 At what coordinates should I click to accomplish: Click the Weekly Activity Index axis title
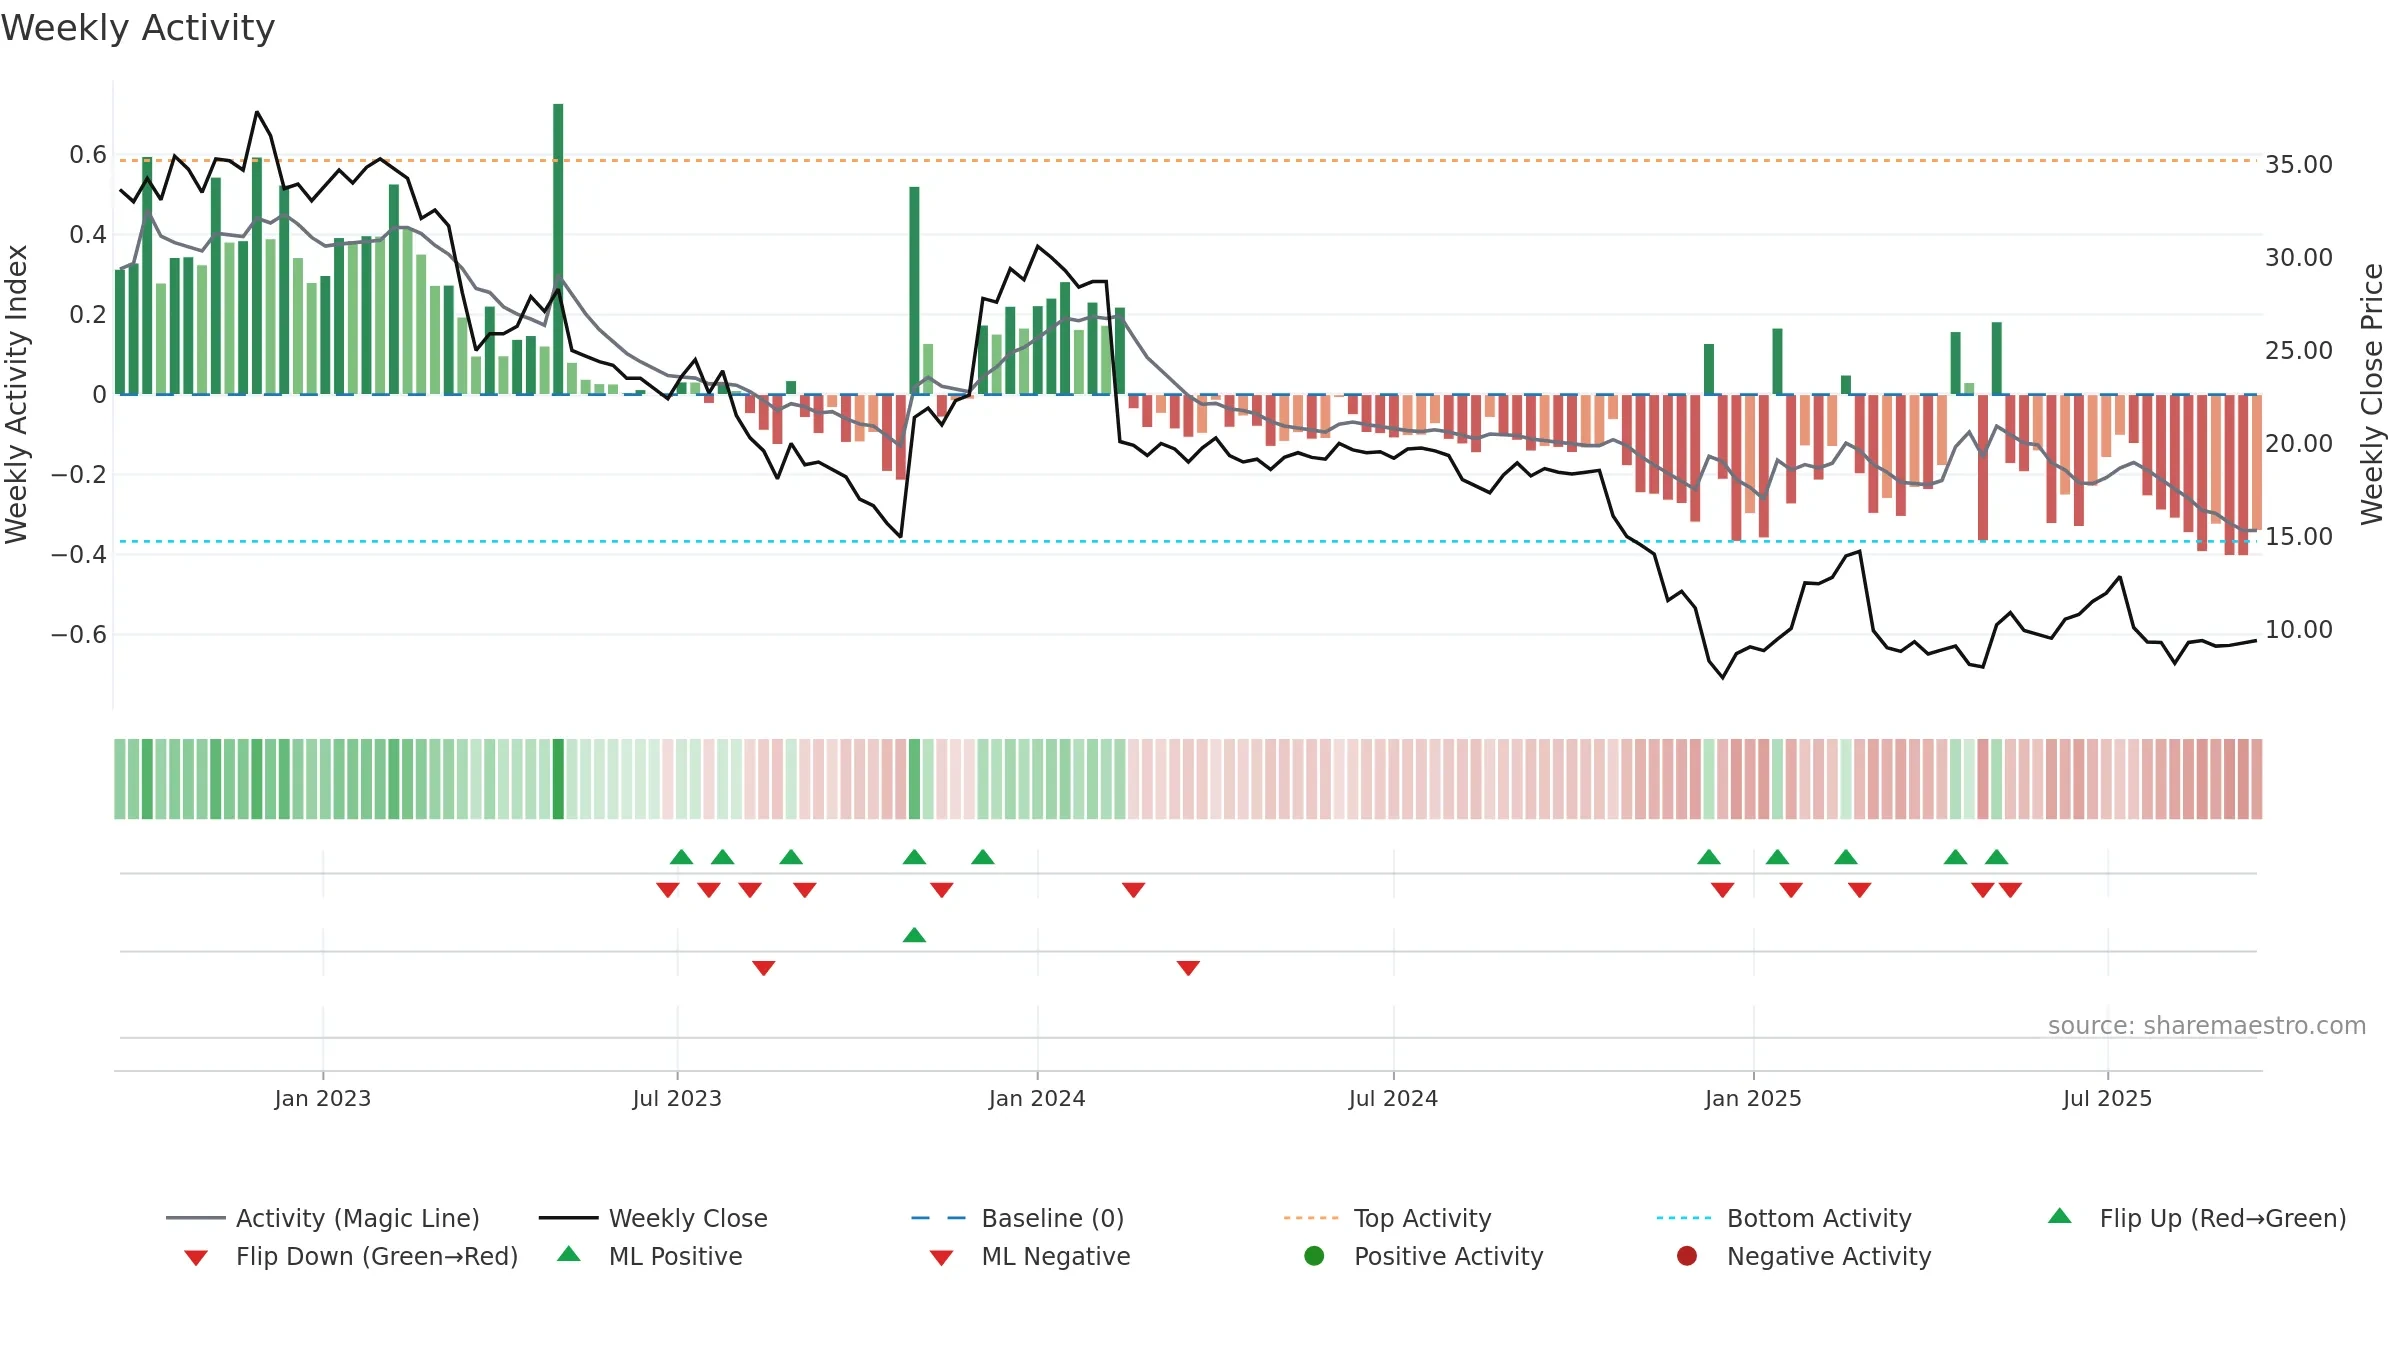pyautogui.click(x=16, y=394)
